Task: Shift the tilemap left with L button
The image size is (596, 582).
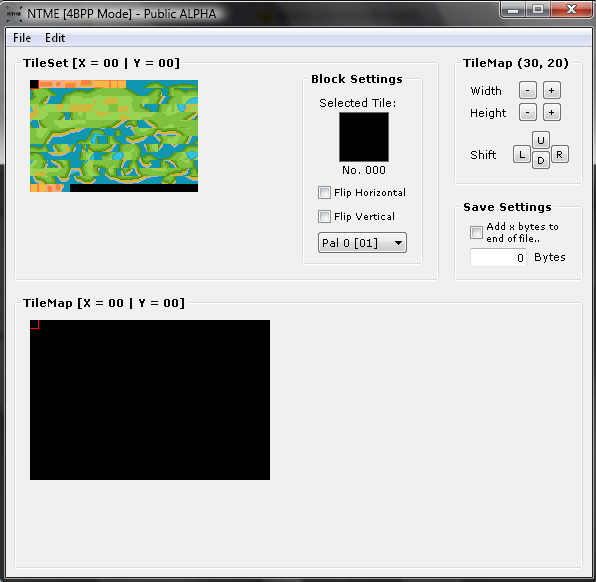Action: click(522, 154)
